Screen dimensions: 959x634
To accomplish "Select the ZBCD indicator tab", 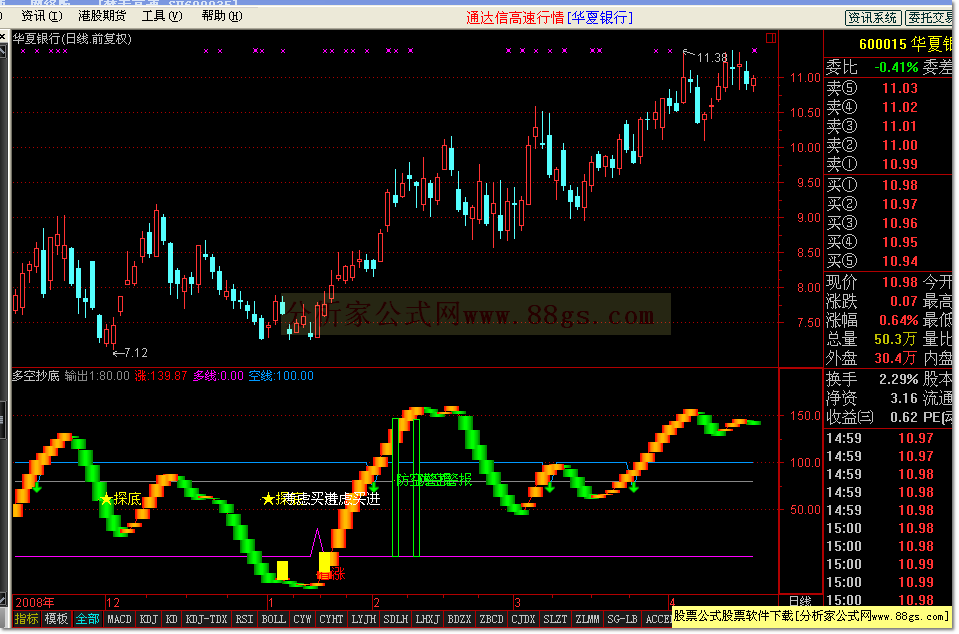I will coord(491,619).
